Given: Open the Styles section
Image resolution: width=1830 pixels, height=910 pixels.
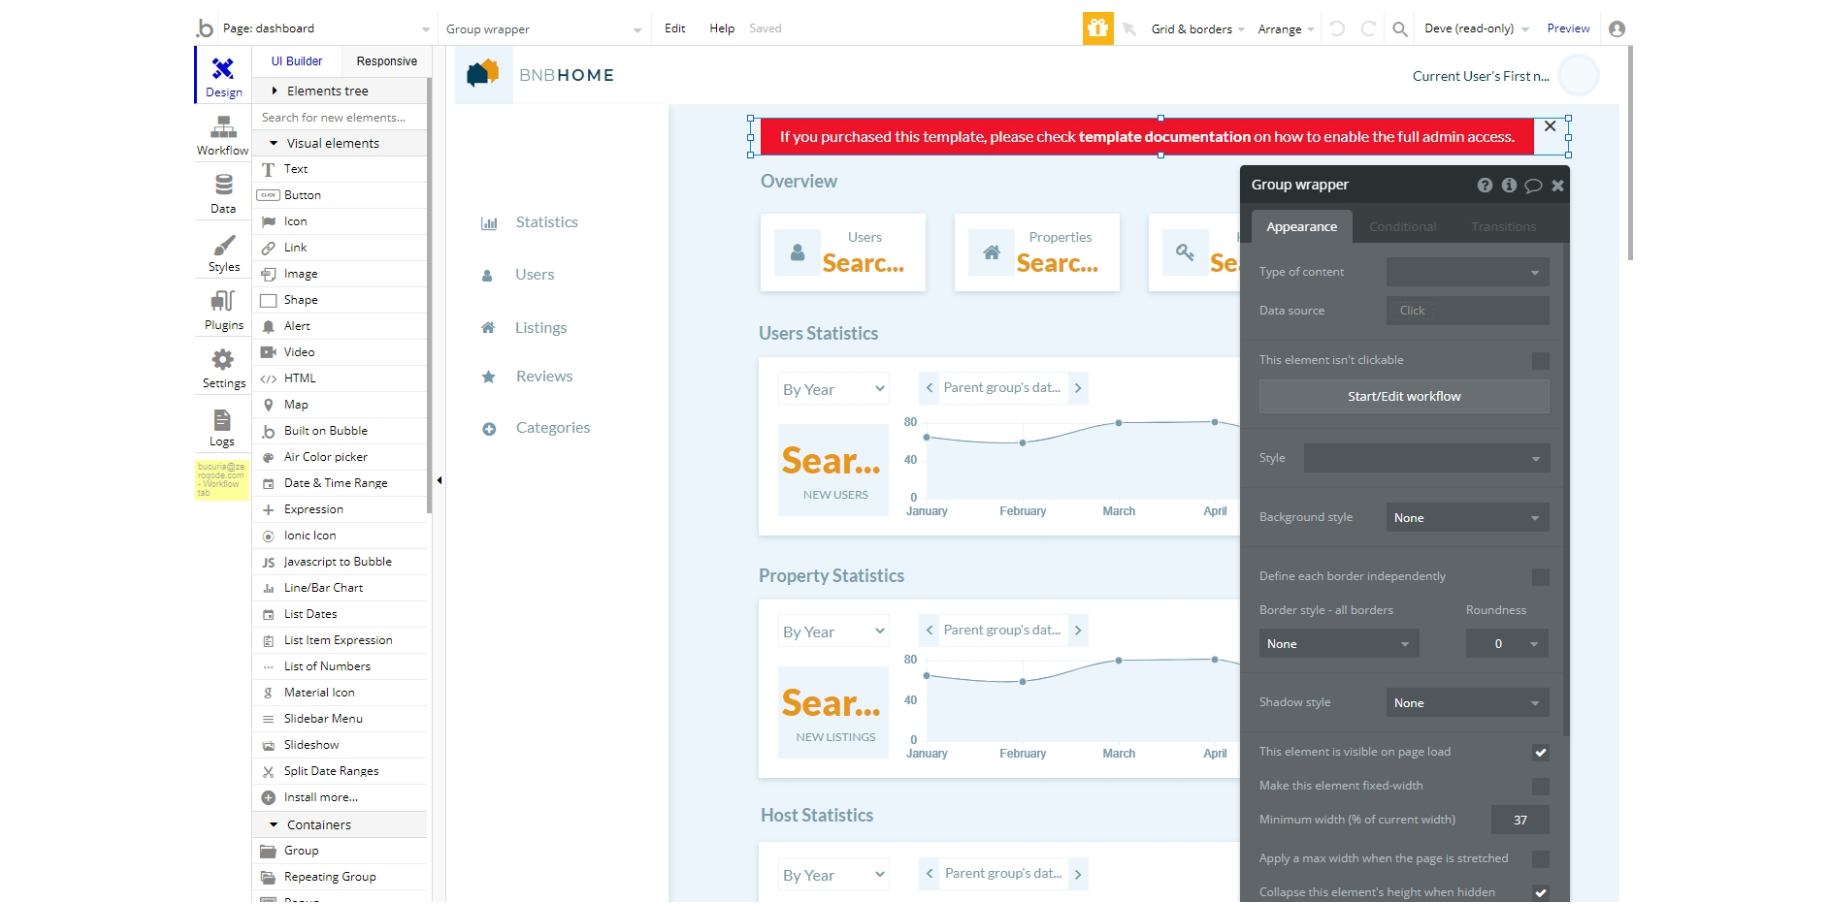Looking at the screenshot, I should point(223,252).
